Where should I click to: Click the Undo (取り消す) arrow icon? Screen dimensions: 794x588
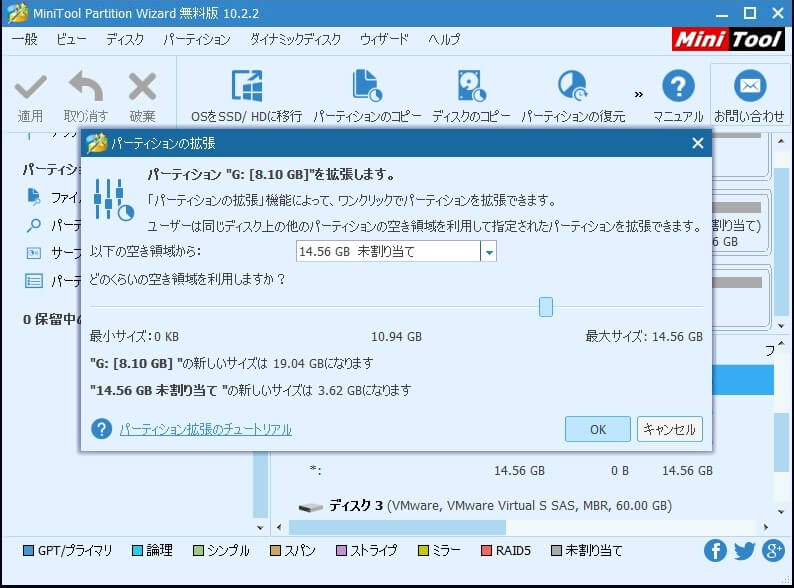[x=86, y=86]
